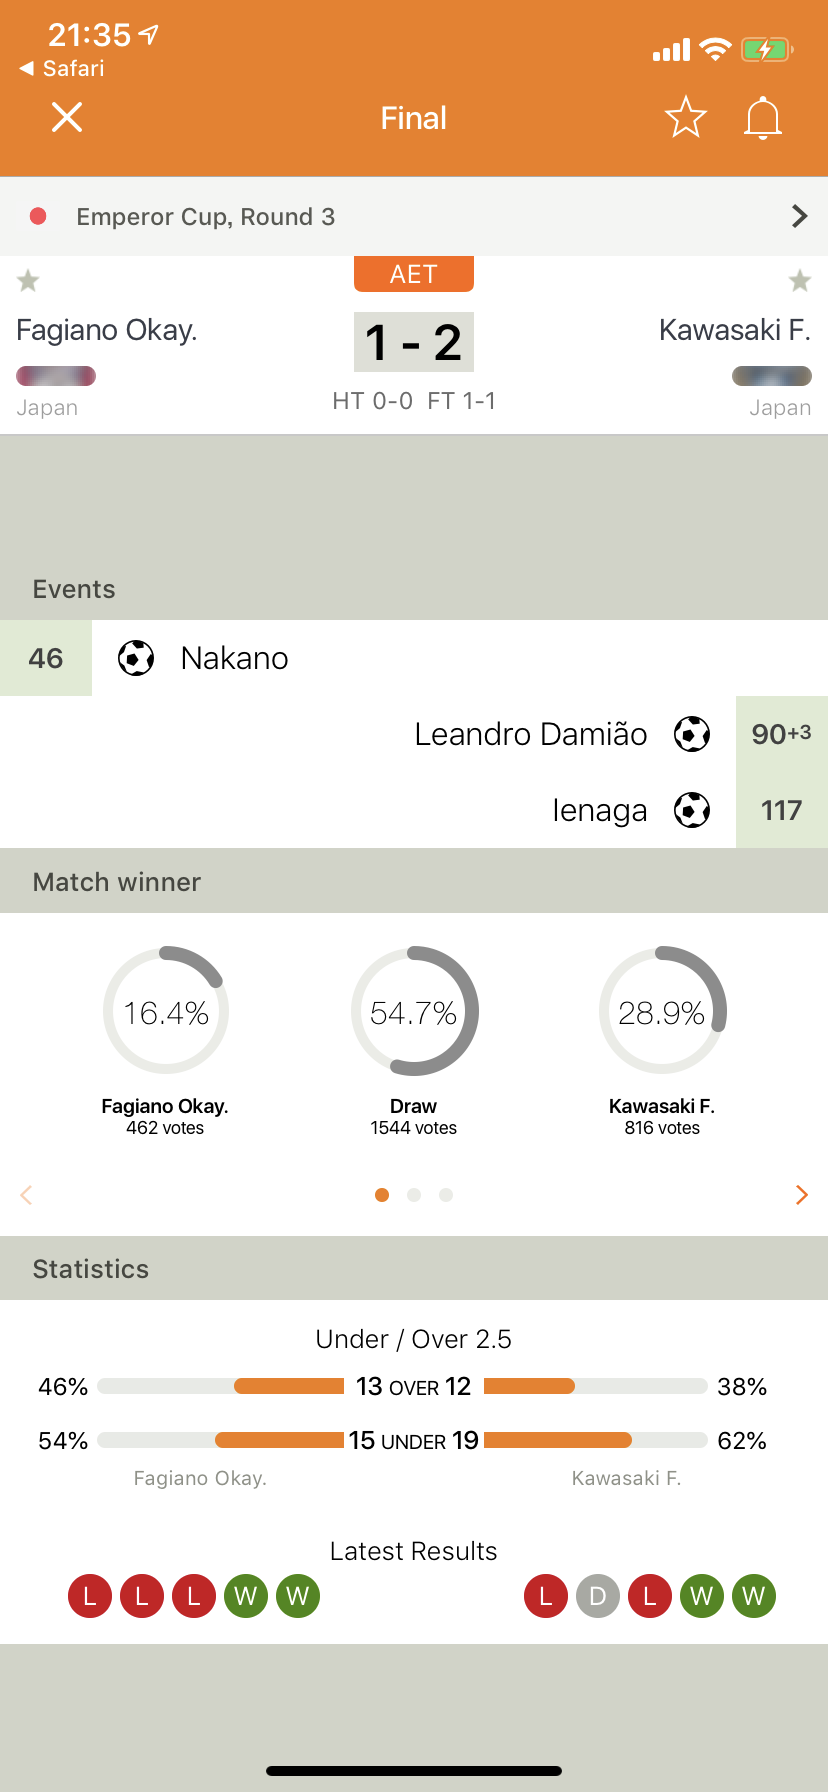Viewport: 828px width, 1792px height.
Task: Open Fagiano's first L result badge
Action: click(90, 1596)
